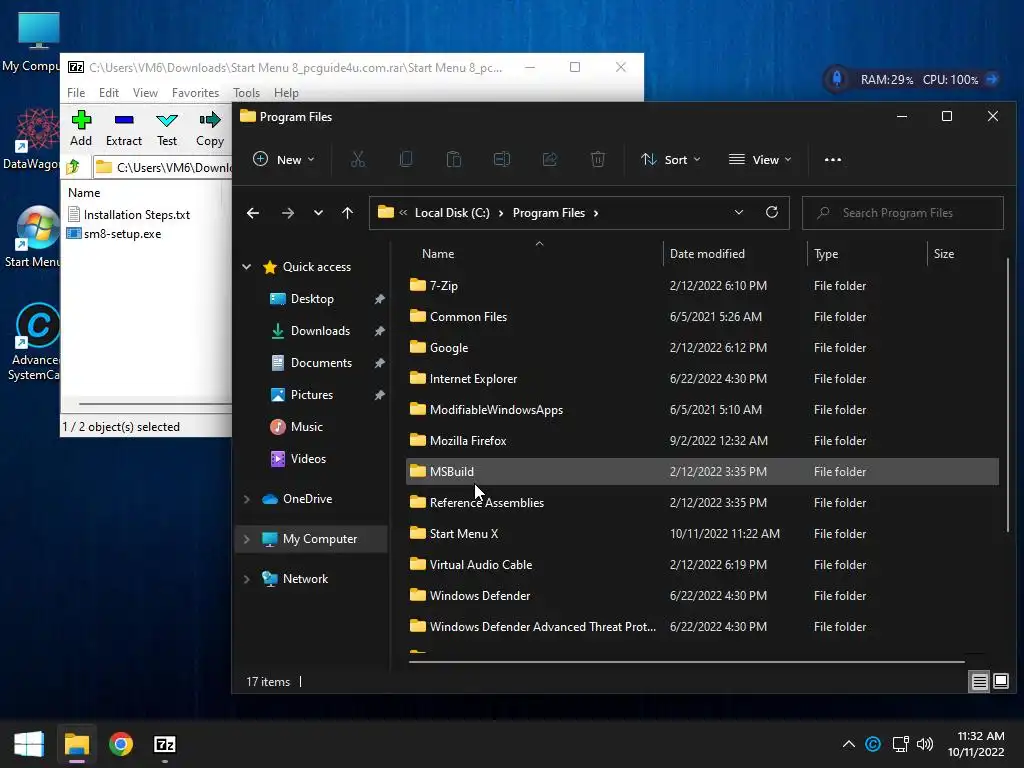The image size is (1024, 768).
Task: Go up one folder level with up arrow
Action: tap(347, 213)
